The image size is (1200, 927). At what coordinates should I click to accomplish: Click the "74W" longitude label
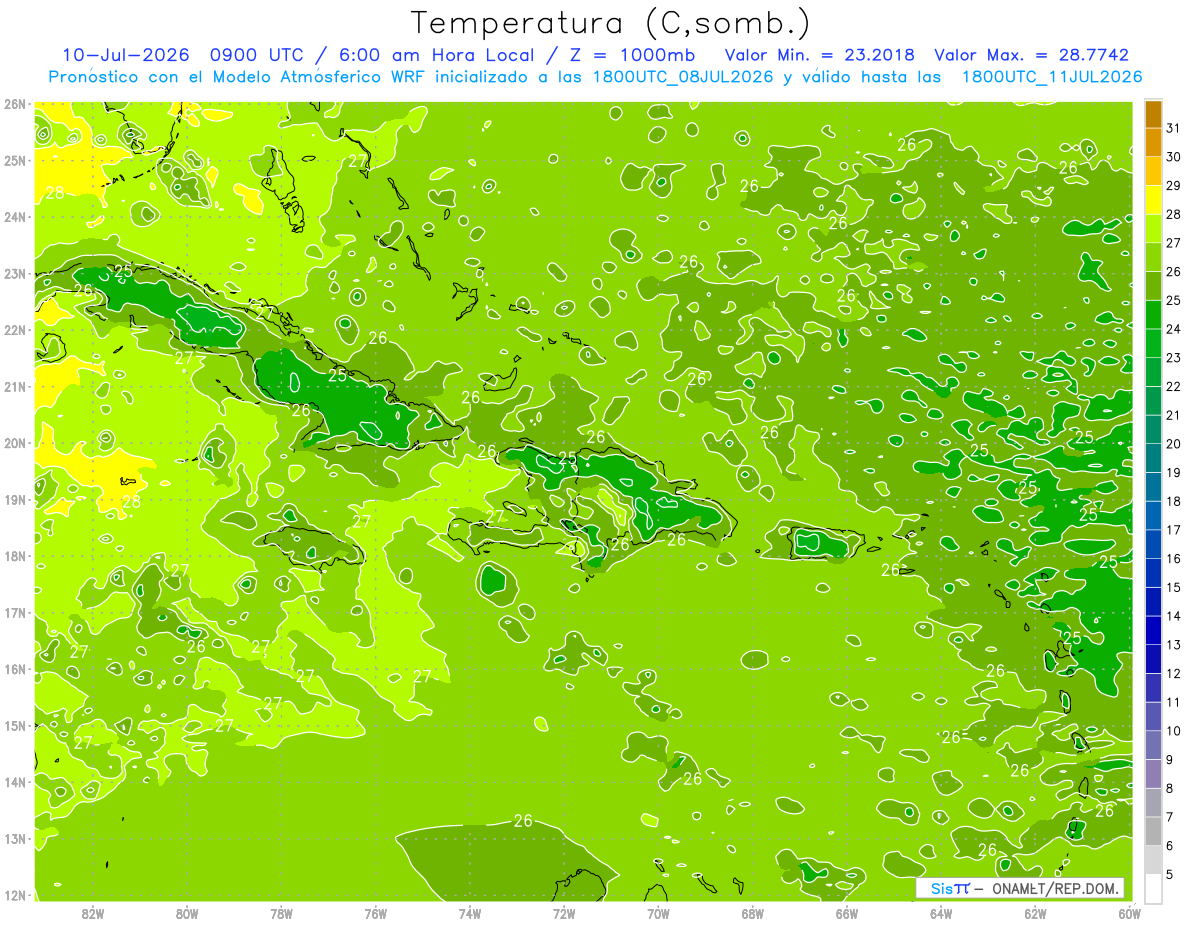click(470, 914)
